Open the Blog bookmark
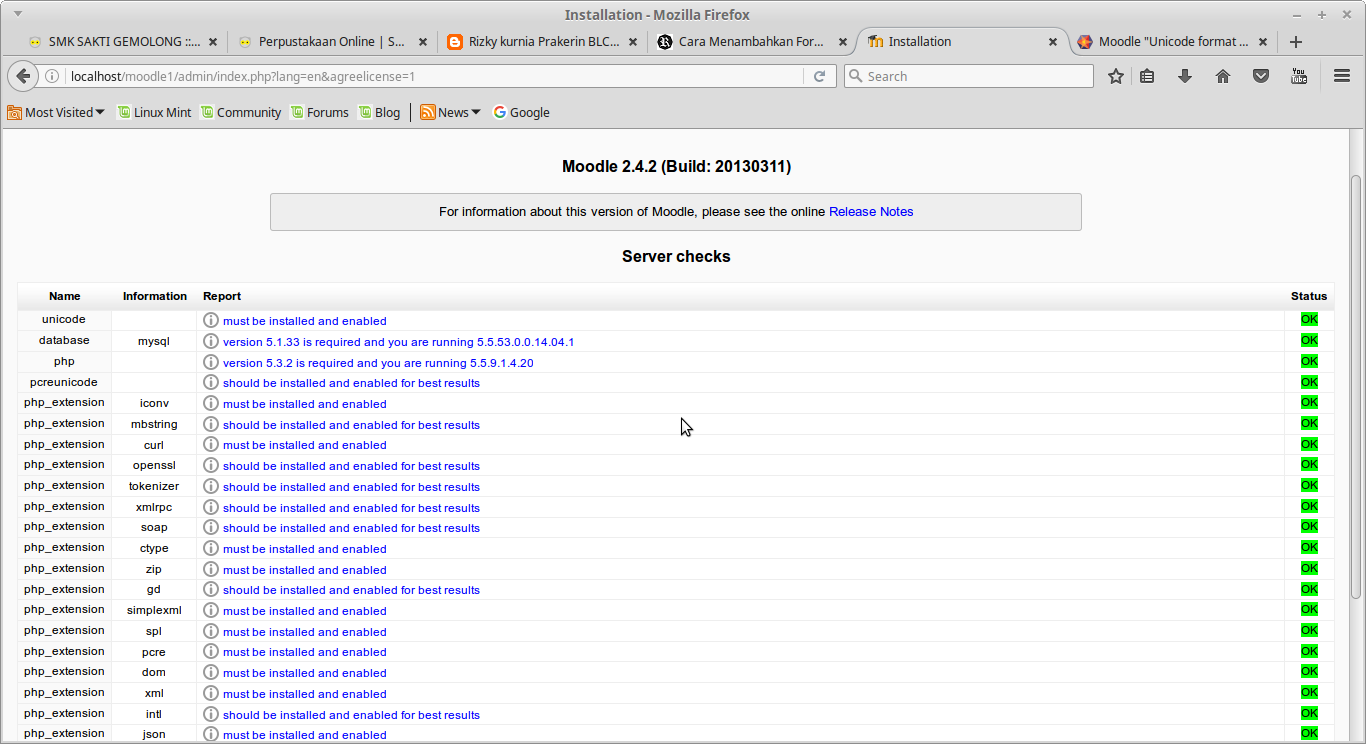Screen dimensions: 1366x744 tap(379, 113)
